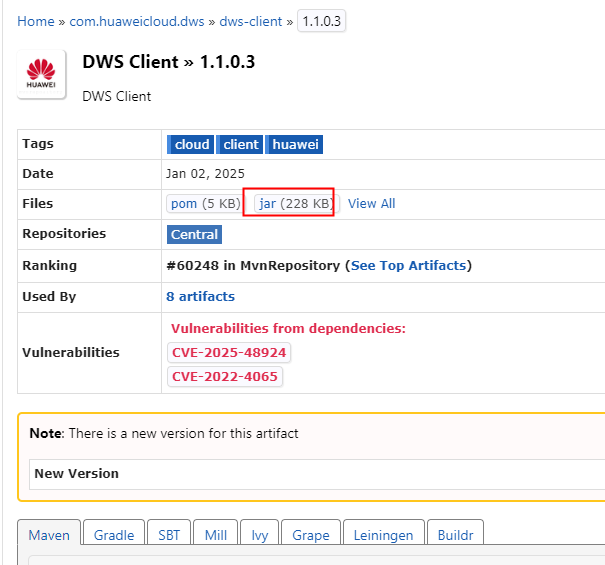Viewport: 605px width, 565px height.
Task: Go to Home breadcrumb link
Action: coord(35,21)
